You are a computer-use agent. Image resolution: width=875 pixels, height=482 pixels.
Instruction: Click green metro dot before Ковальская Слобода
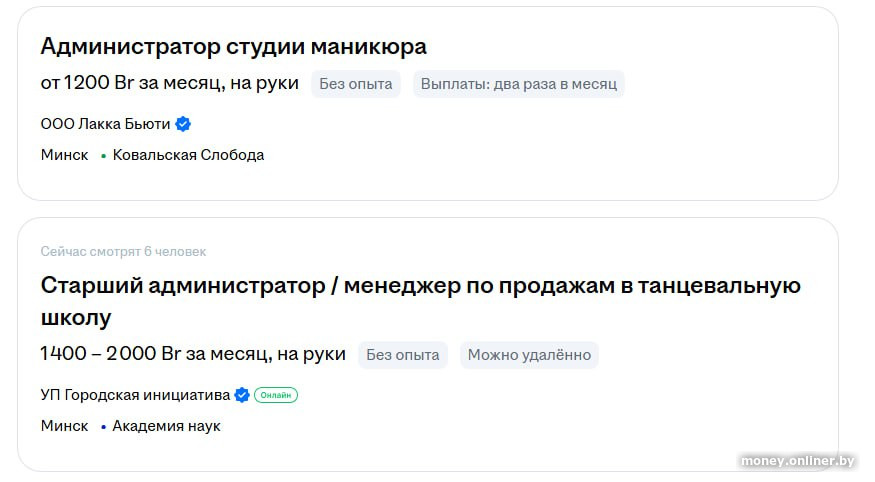pos(103,156)
